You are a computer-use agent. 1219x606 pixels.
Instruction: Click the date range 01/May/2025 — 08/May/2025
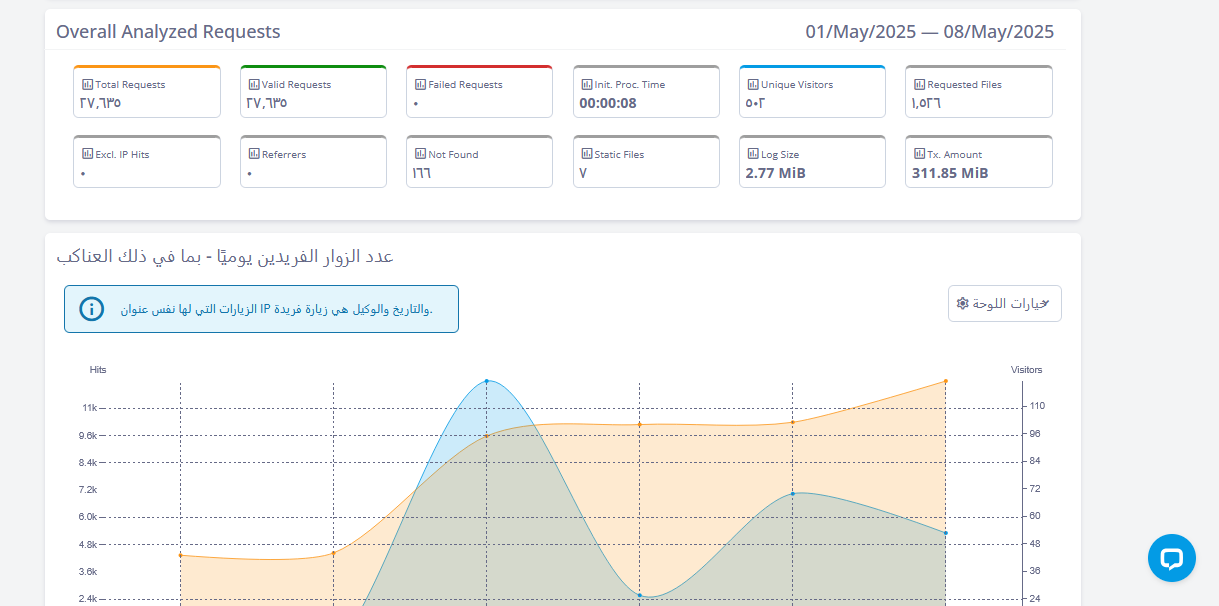pyautogui.click(x=930, y=32)
